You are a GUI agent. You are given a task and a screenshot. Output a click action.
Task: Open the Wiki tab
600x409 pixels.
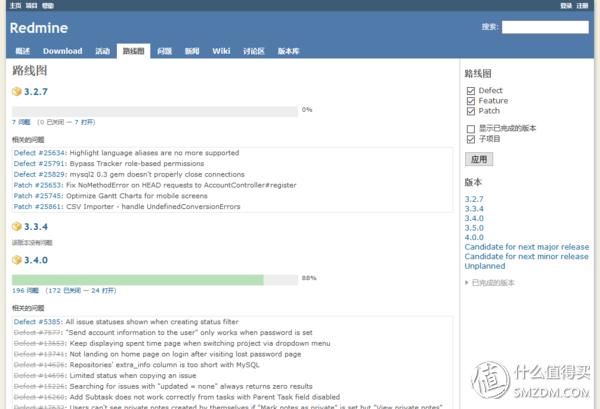pyautogui.click(x=221, y=51)
